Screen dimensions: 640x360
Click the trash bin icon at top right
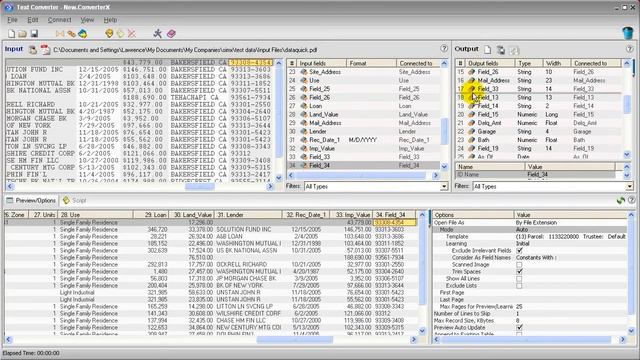[x=628, y=33]
